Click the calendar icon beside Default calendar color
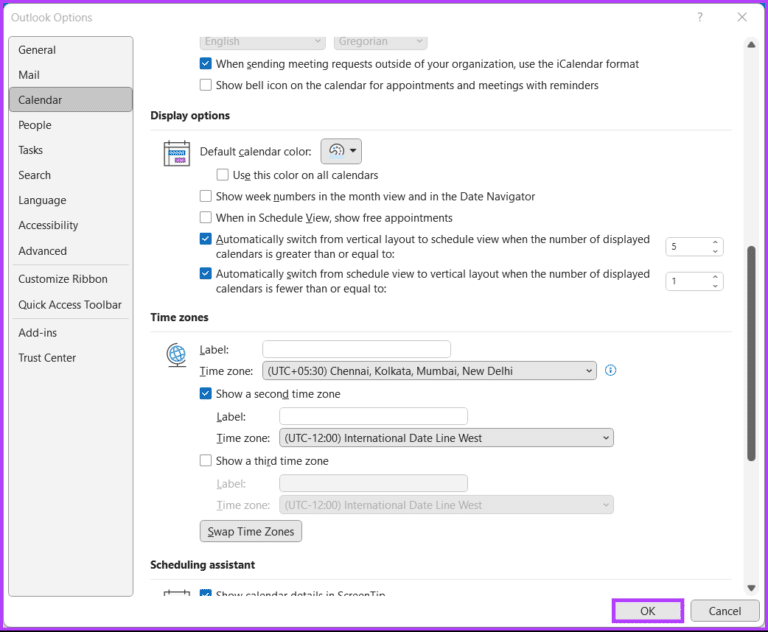768x632 pixels. tap(177, 153)
